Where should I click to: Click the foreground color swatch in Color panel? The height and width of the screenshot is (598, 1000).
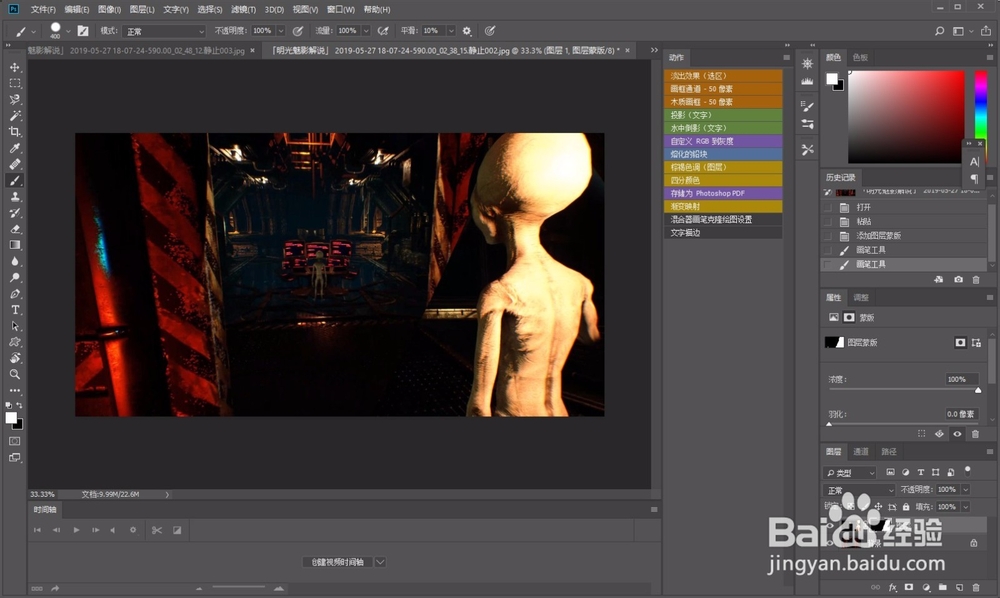[x=832, y=79]
